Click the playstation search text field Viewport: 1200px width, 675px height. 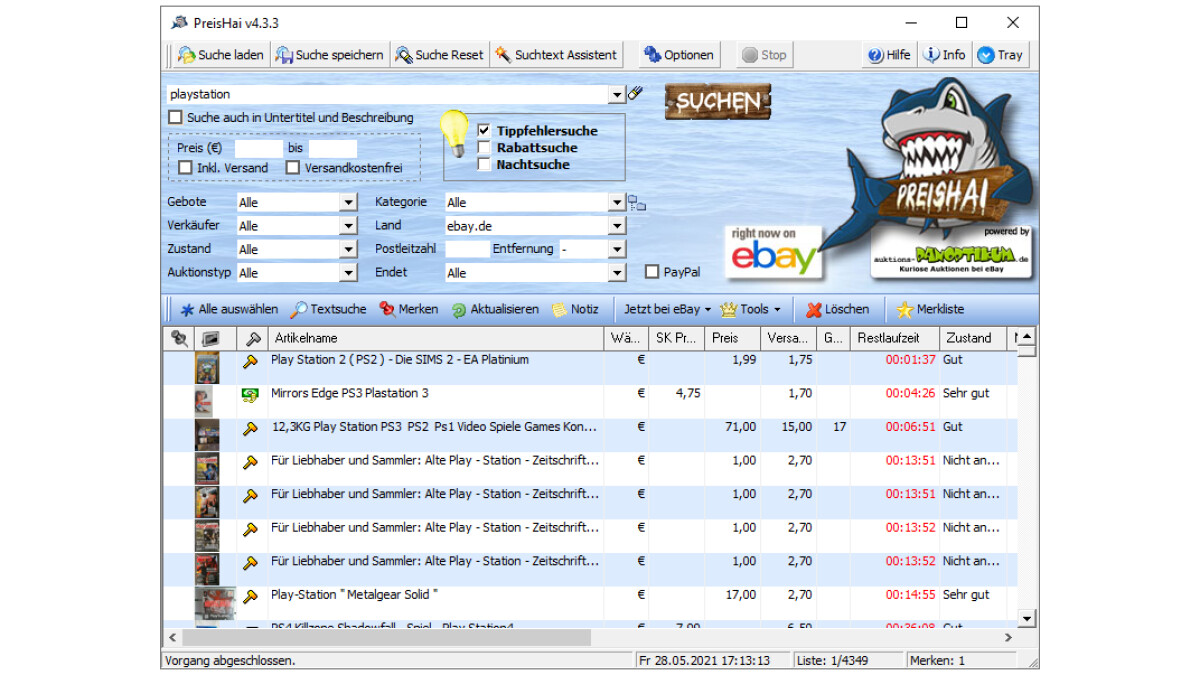[x=388, y=94]
